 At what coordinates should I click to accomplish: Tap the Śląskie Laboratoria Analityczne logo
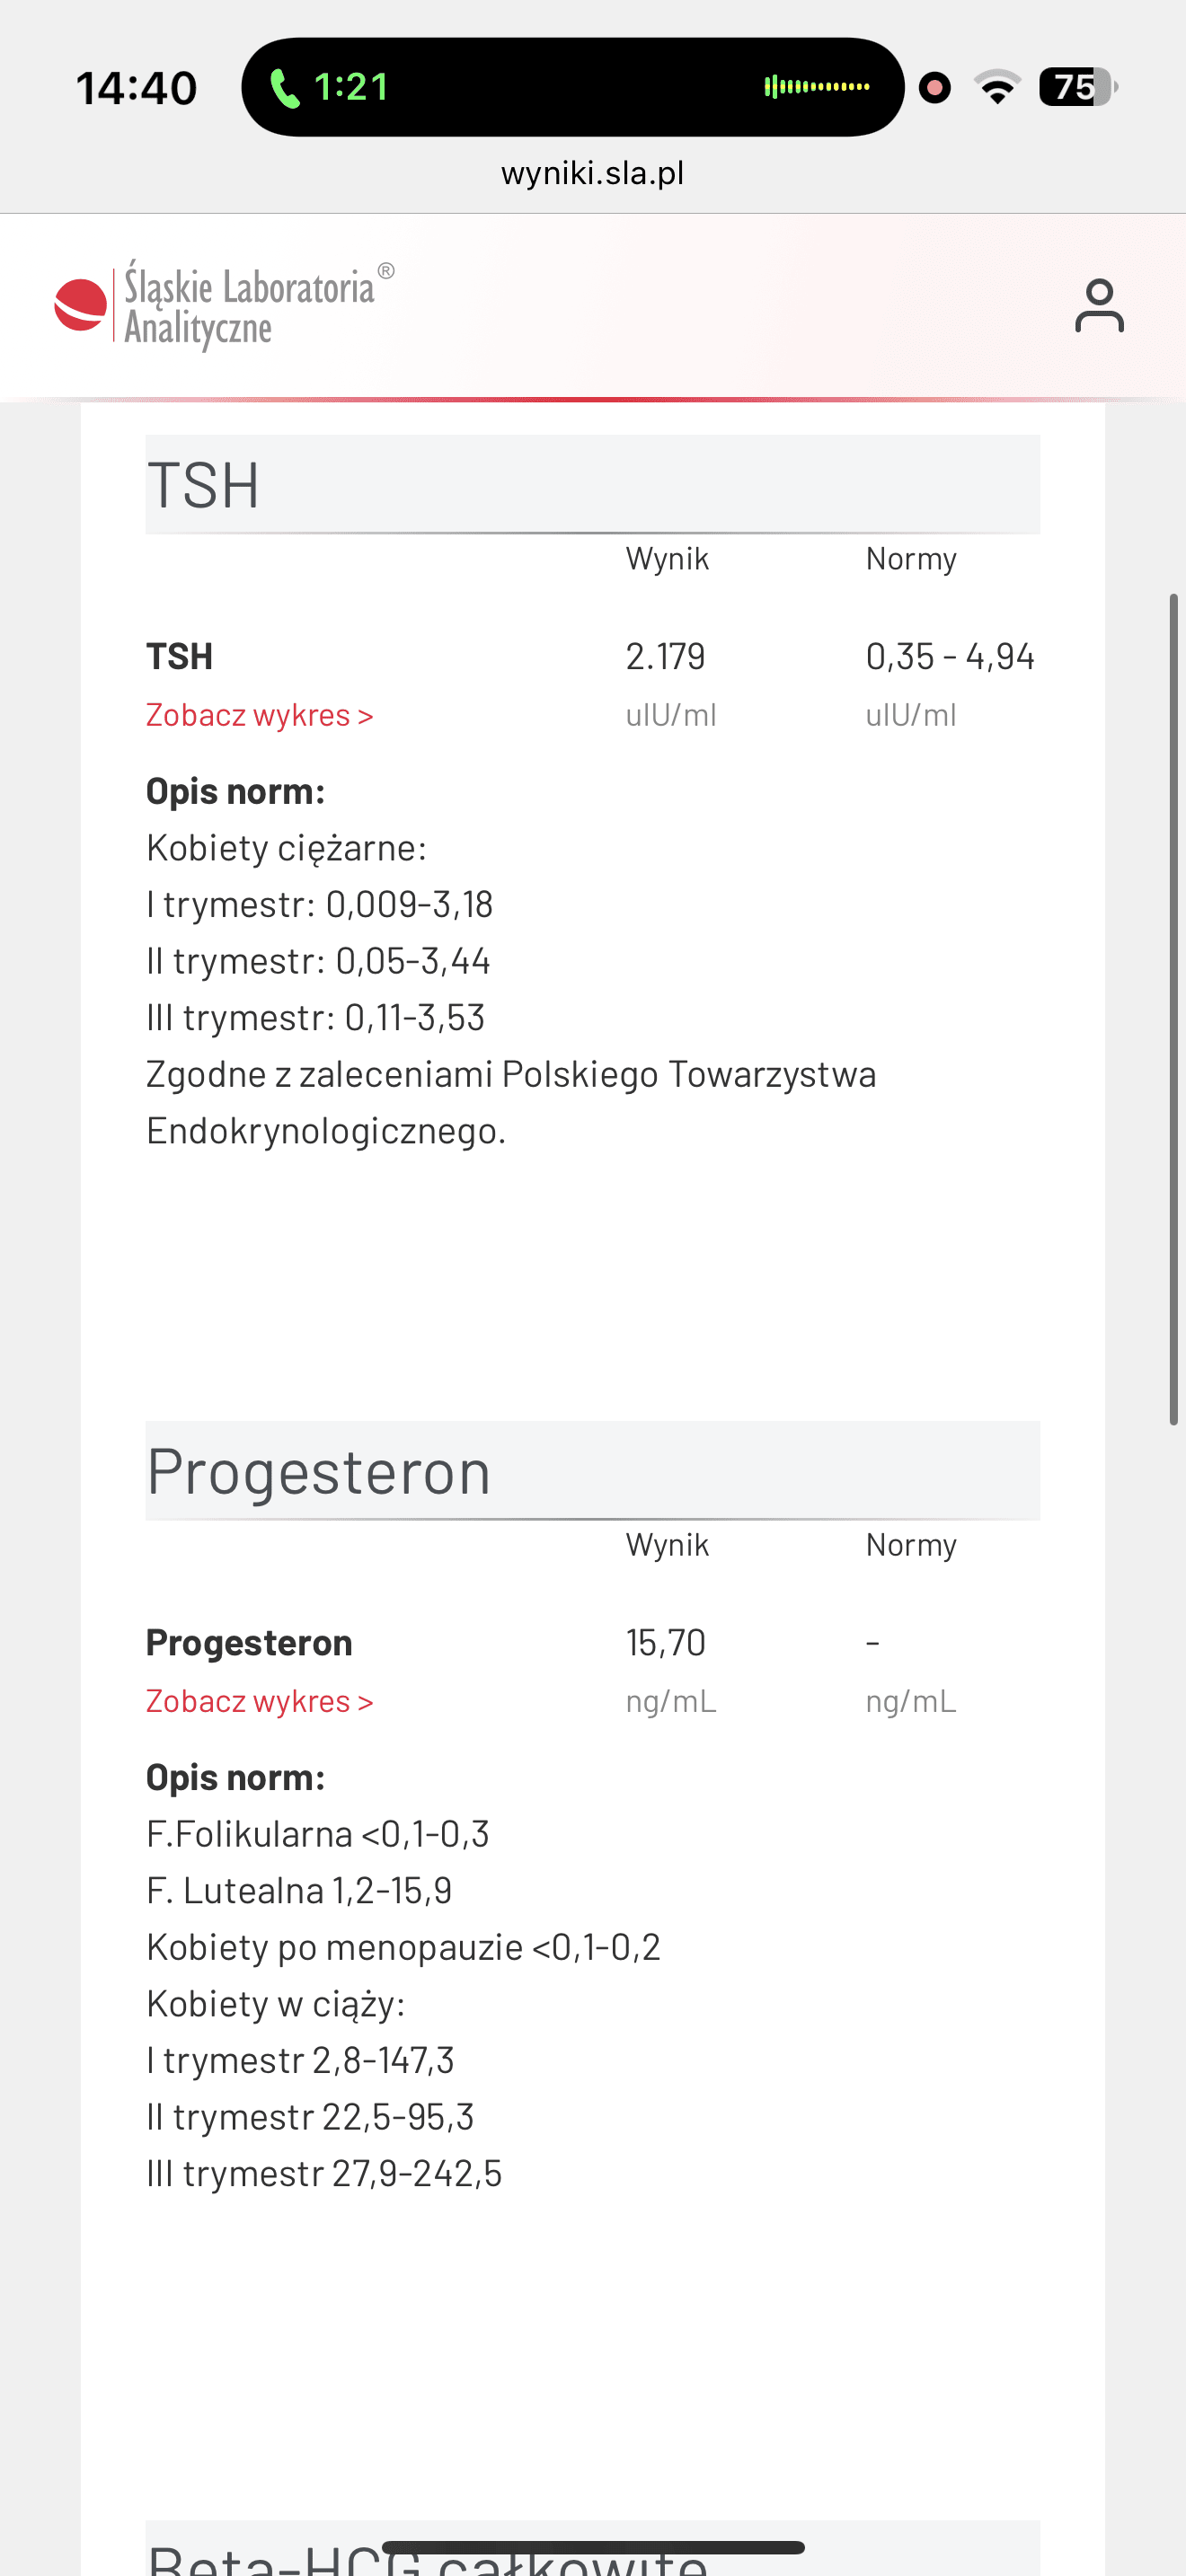coord(224,306)
